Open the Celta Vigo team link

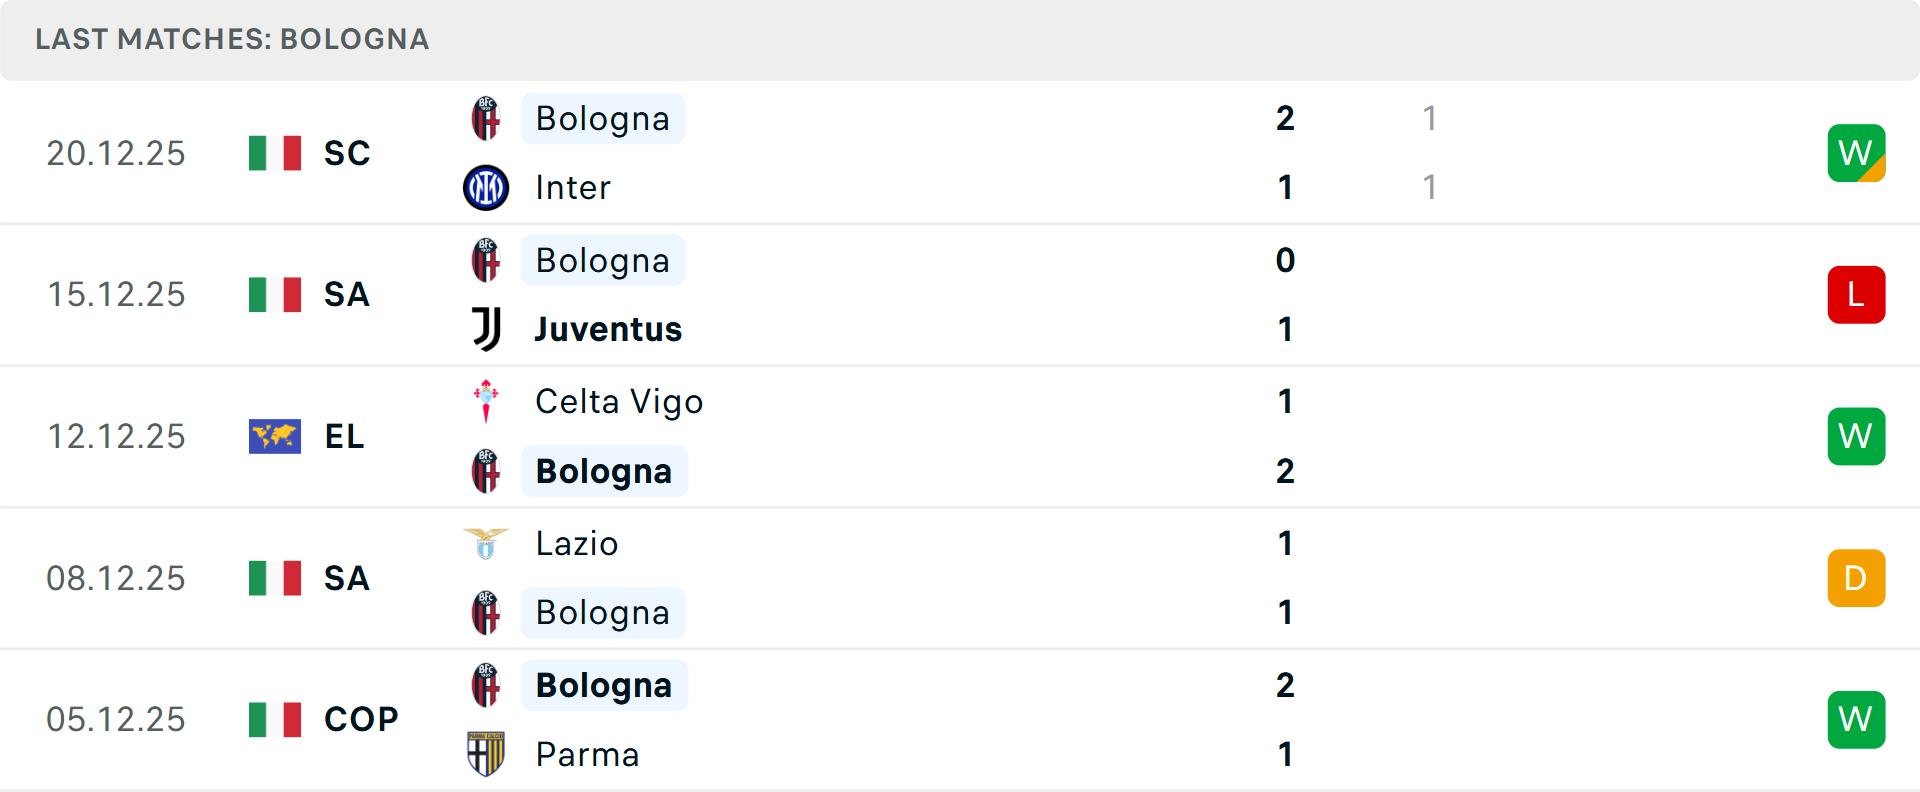tap(619, 401)
